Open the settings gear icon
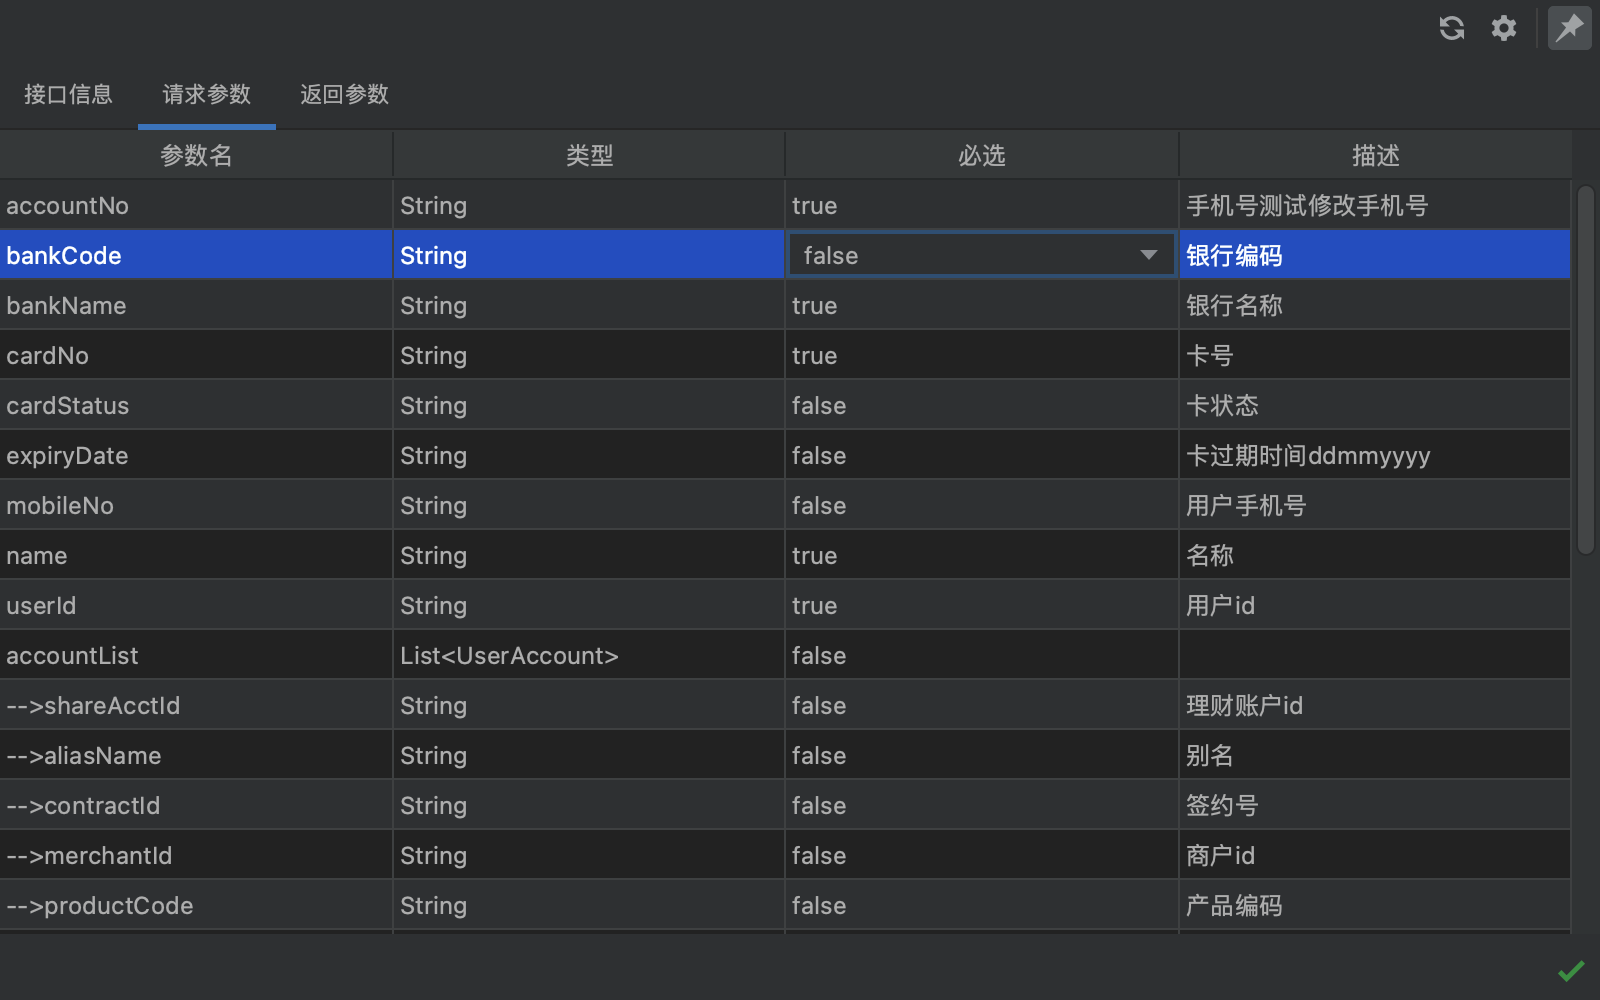 [x=1504, y=28]
